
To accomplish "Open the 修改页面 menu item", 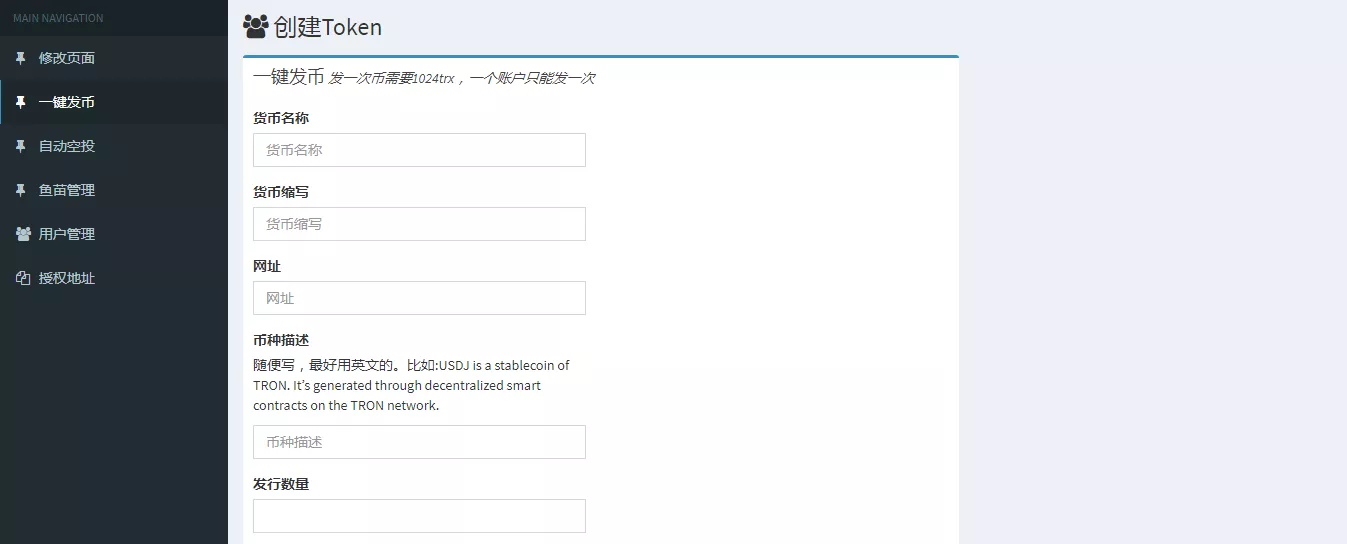I will [x=67, y=58].
